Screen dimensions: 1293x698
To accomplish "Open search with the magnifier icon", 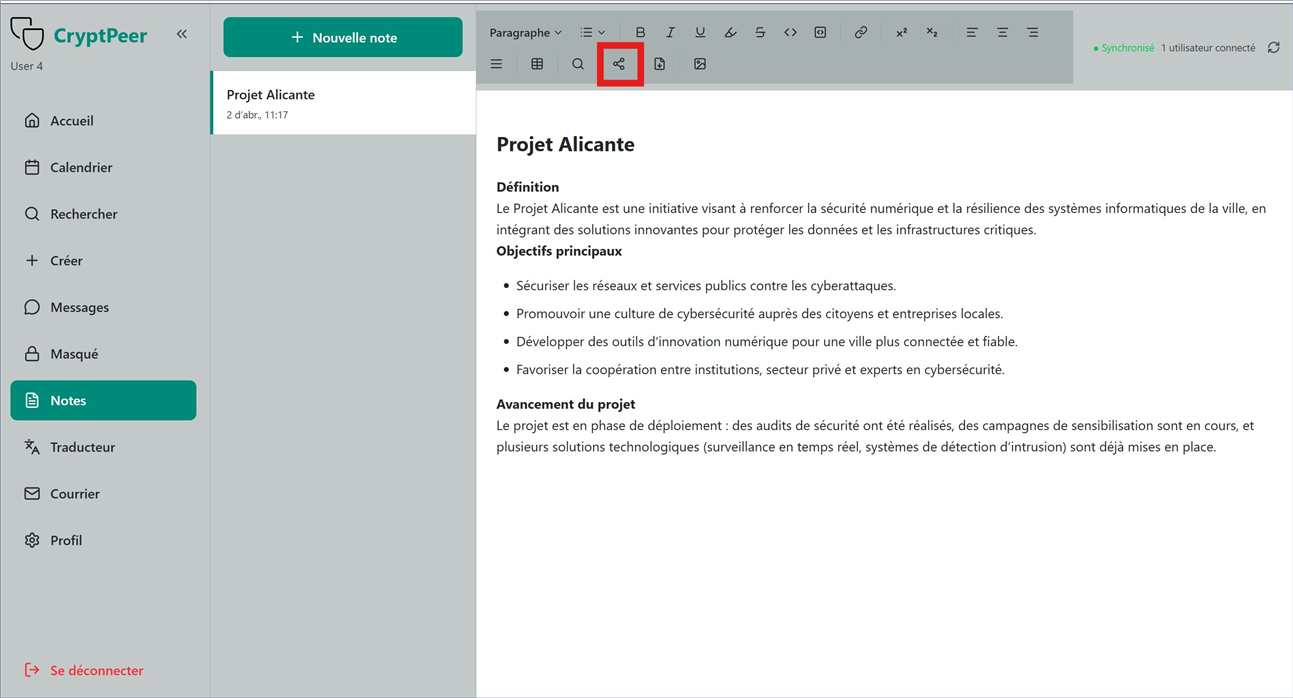I will 577,63.
